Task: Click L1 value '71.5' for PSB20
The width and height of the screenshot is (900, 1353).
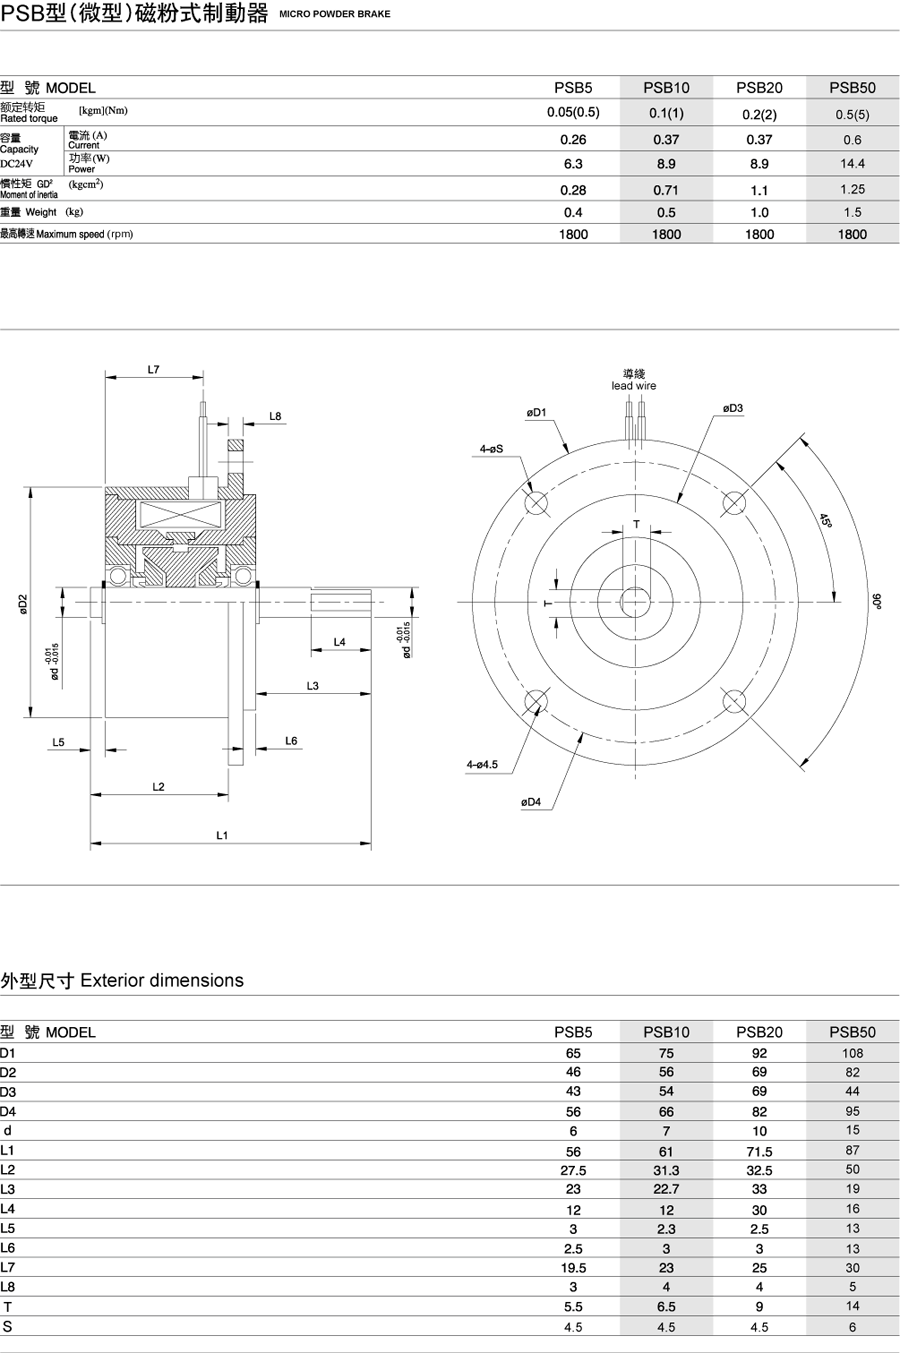Action: coord(759,1151)
